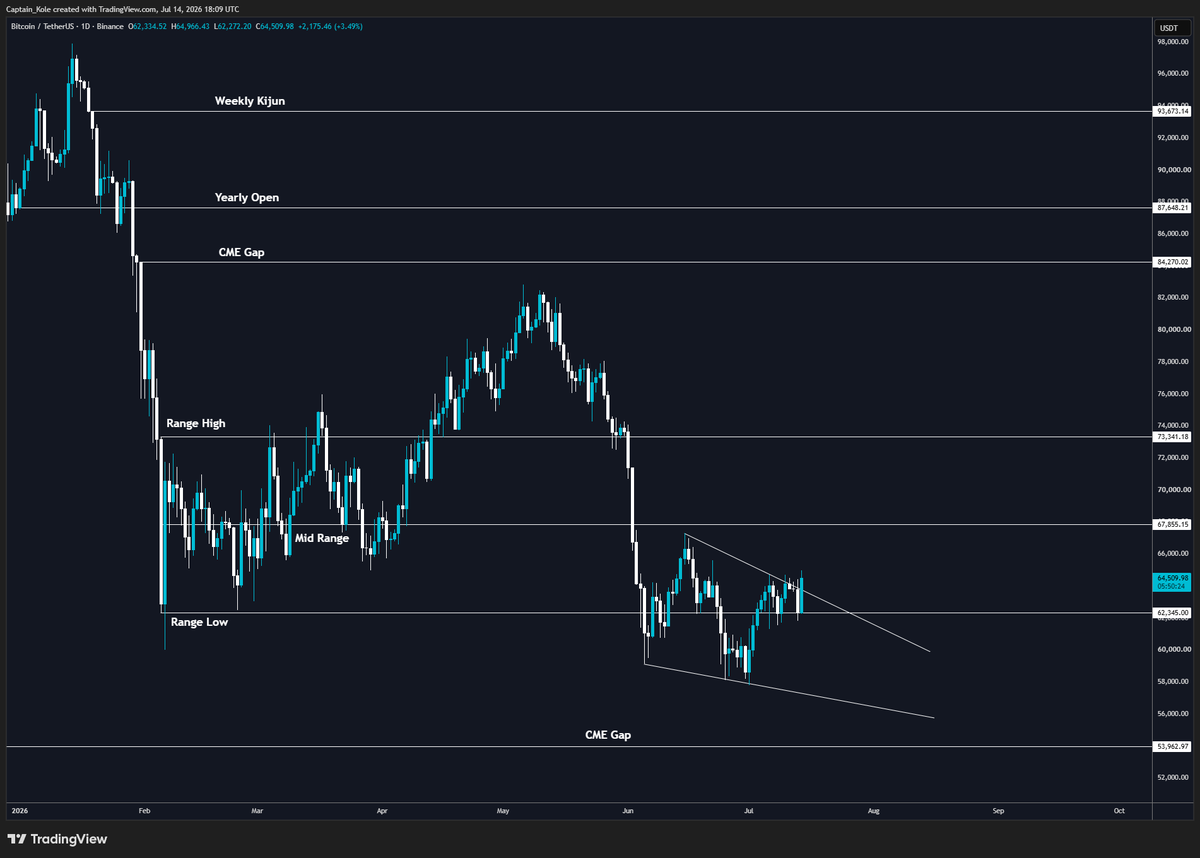This screenshot has height=858, width=1200.
Task: Click the 98,000.00 price axis label
Action: pyautogui.click(x=1172, y=42)
